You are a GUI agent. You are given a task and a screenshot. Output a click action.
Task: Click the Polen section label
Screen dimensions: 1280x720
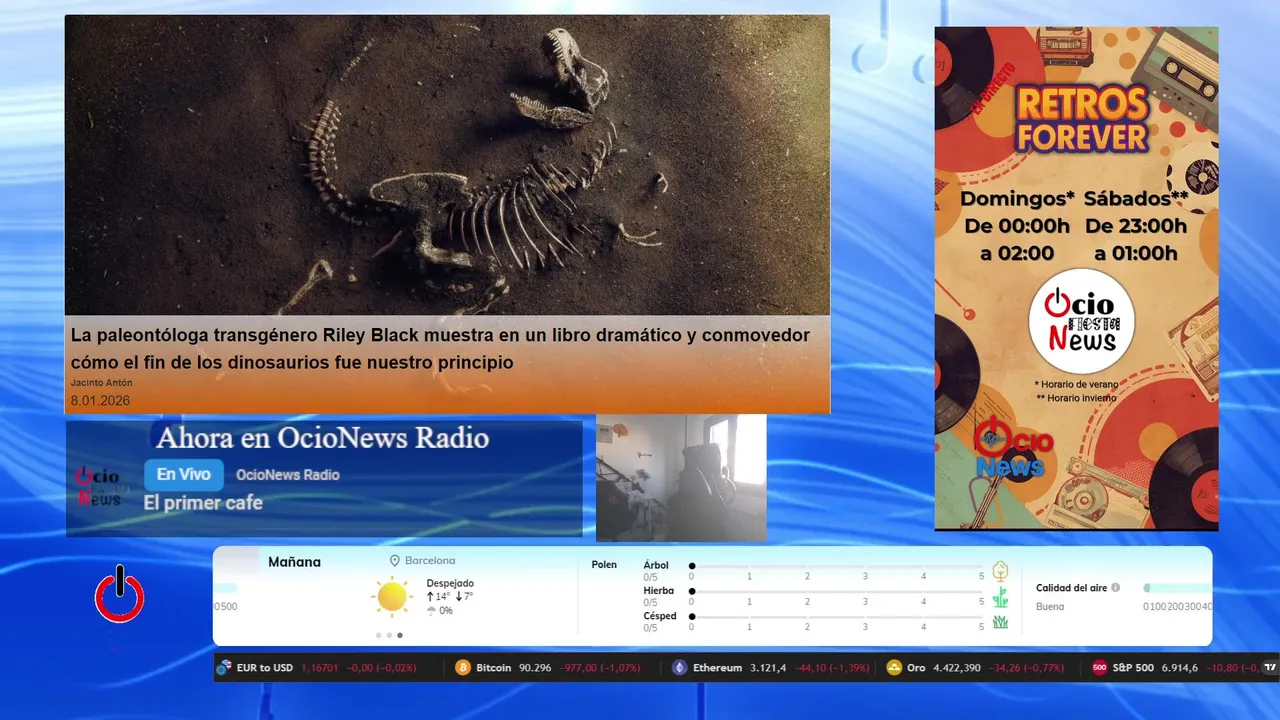(604, 565)
